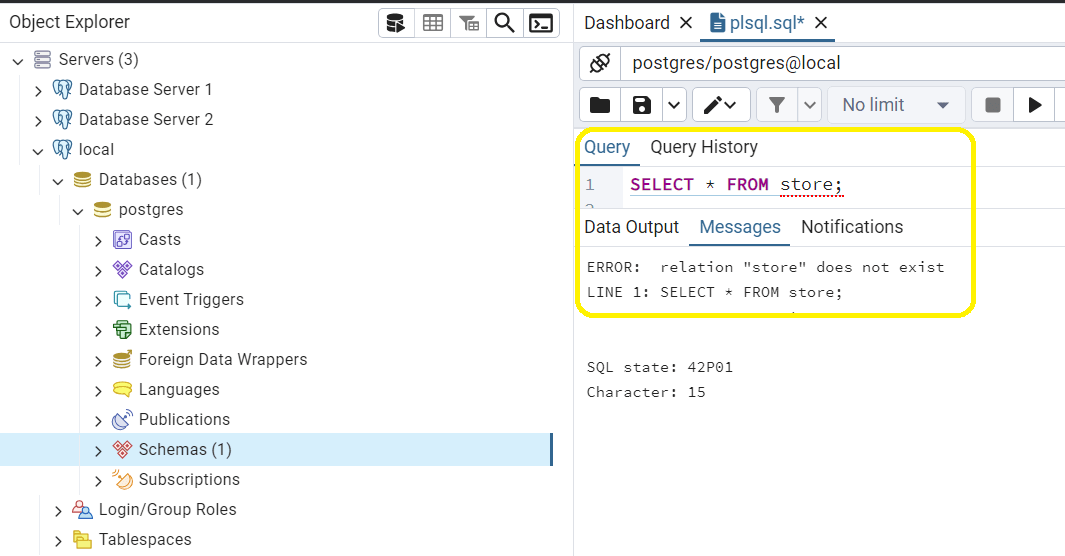
Task: Switch to the Data Output tab
Action: (632, 227)
